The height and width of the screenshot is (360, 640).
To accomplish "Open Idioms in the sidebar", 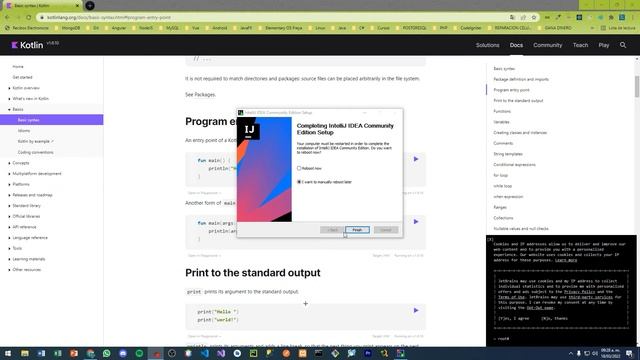I will pos(24,131).
